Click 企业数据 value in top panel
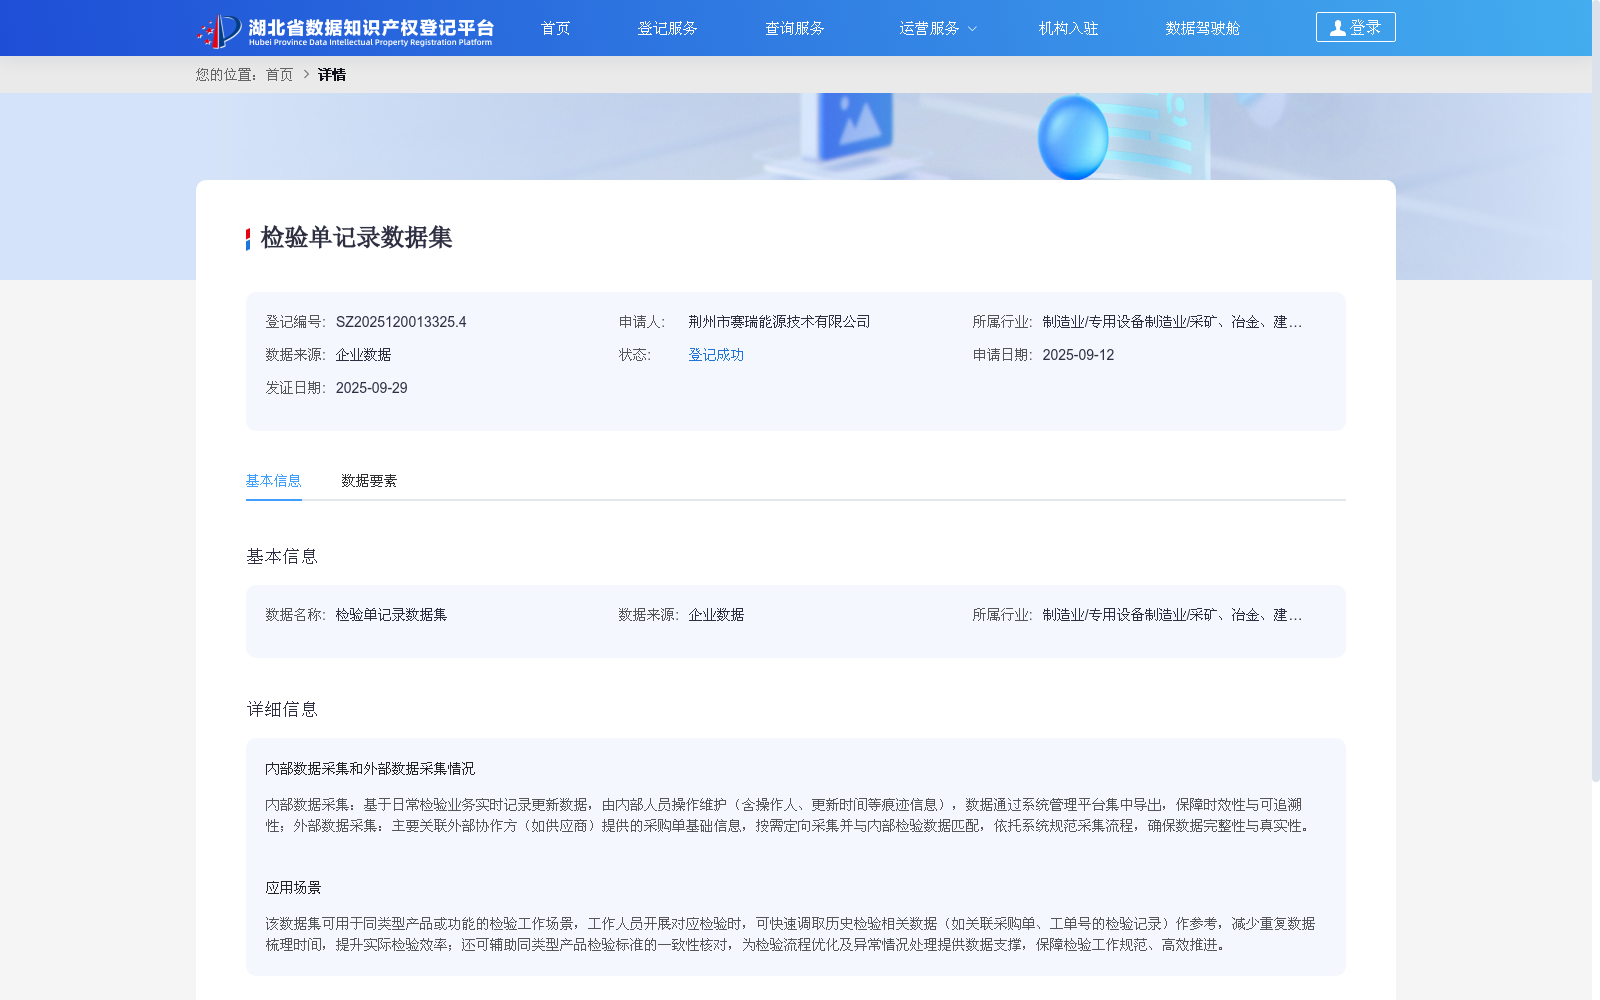Viewport: 1600px width, 1000px height. pyautogui.click(x=363, y=355)
